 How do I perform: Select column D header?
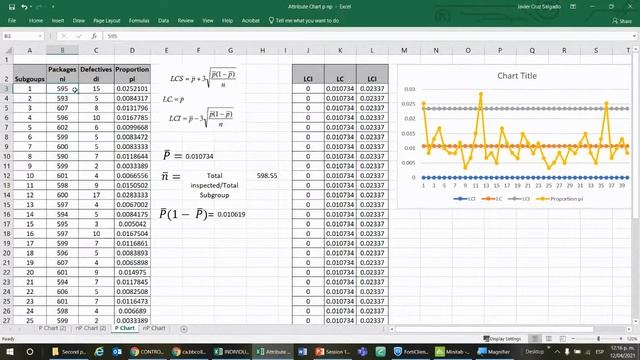pos(132,50)
